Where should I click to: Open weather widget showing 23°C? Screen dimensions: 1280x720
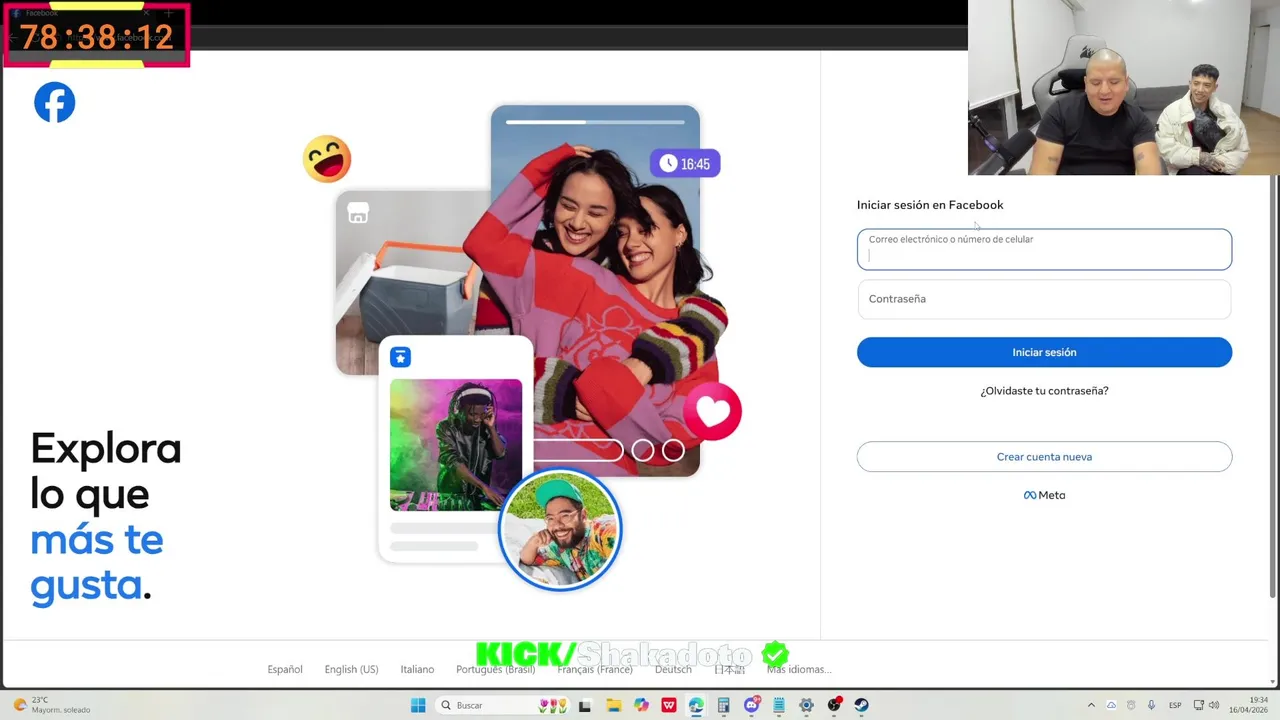[x=52, y=705]
